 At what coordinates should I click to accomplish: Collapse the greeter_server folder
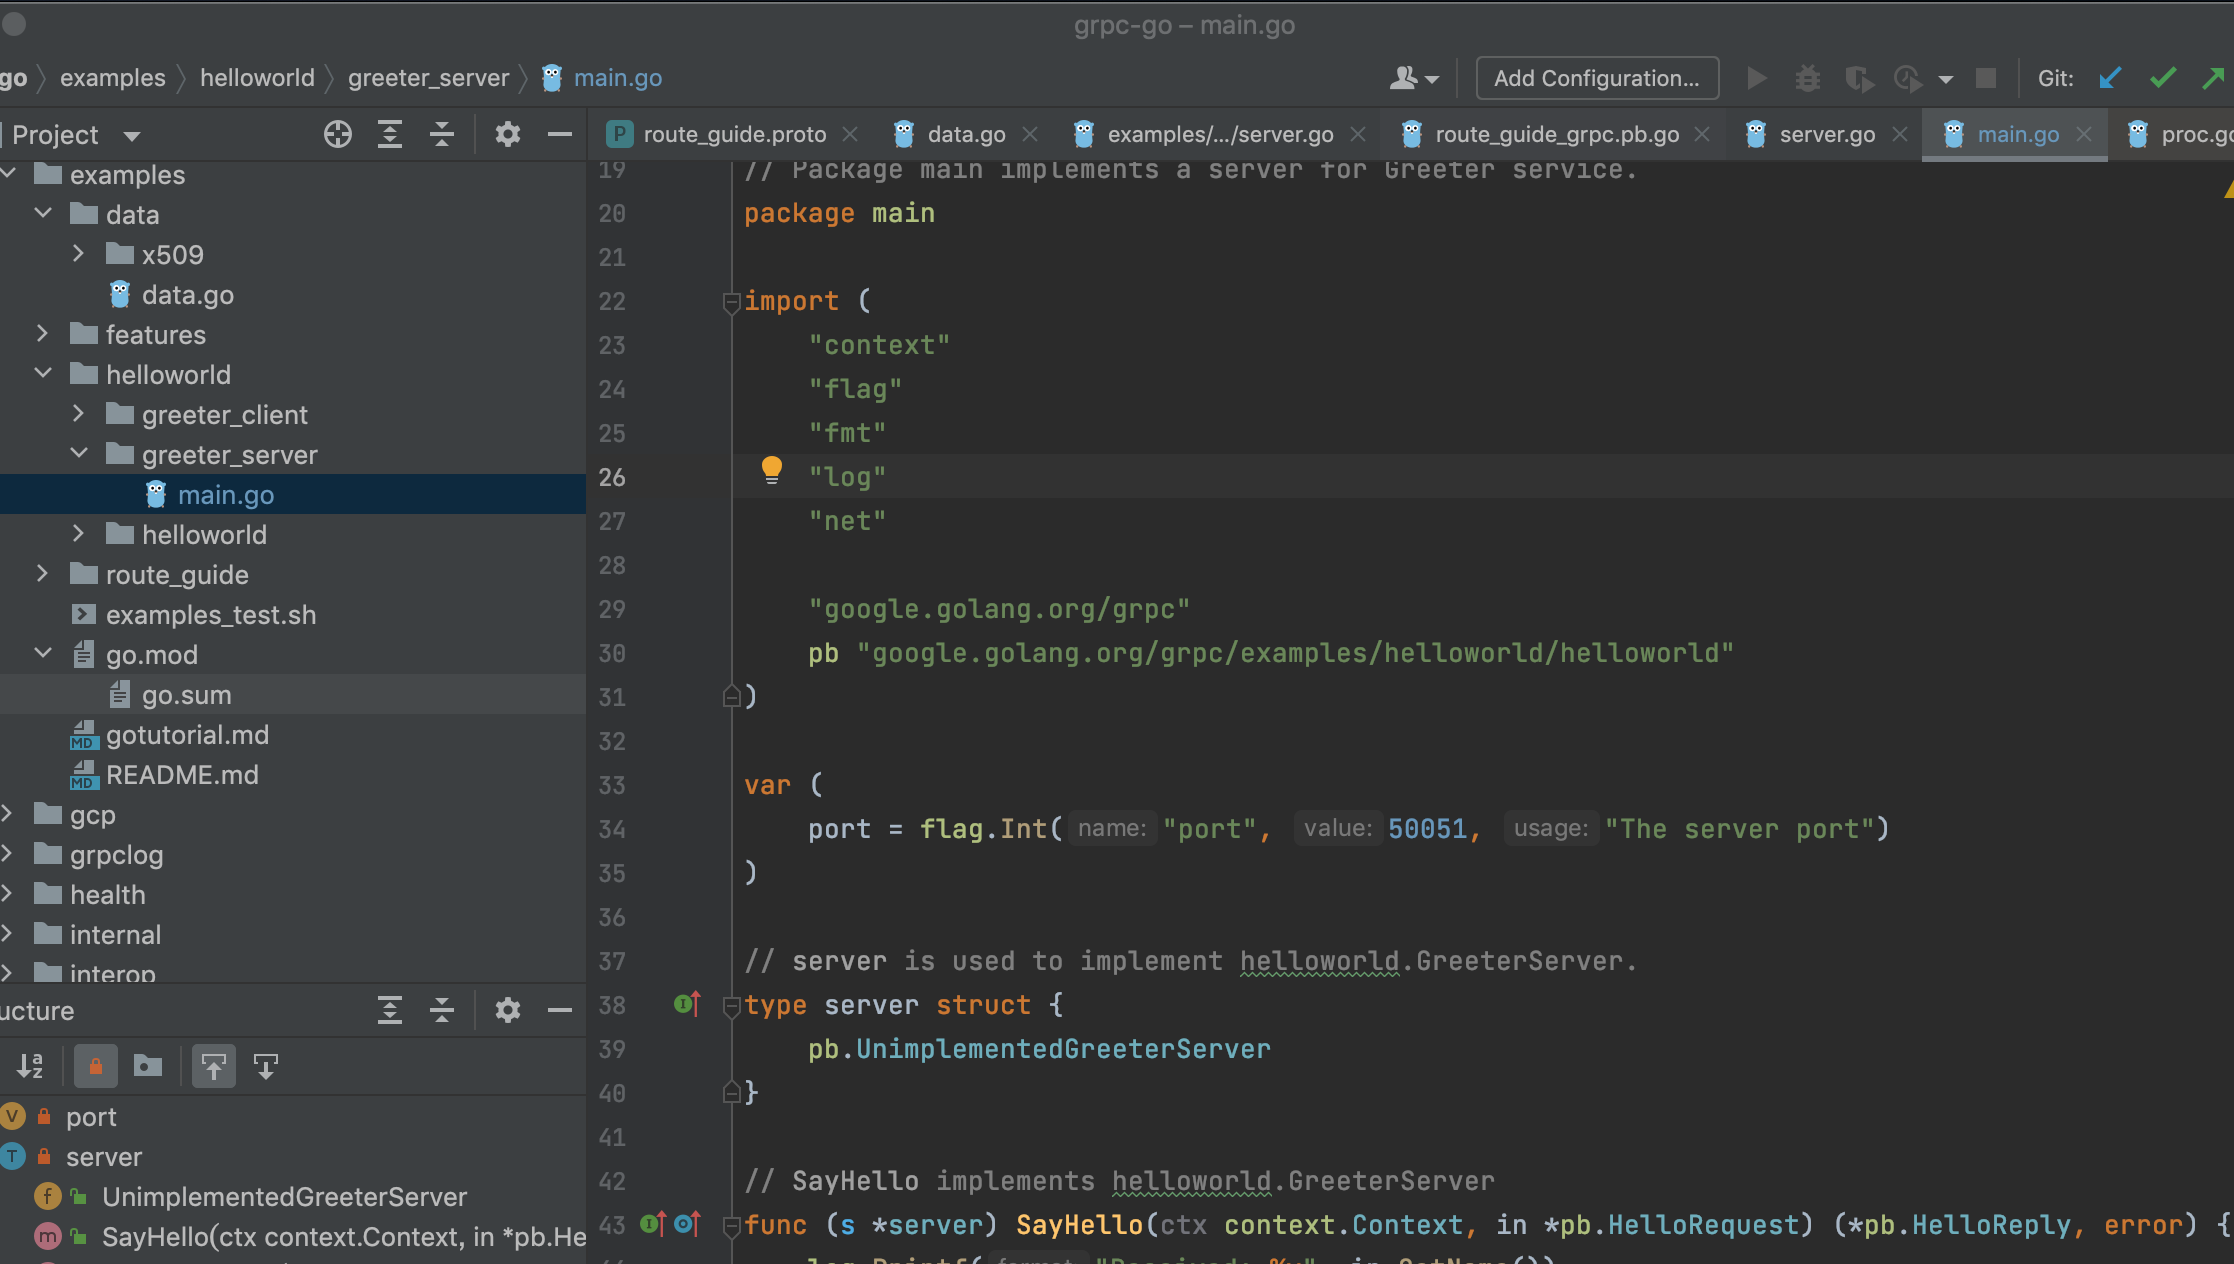79,454
